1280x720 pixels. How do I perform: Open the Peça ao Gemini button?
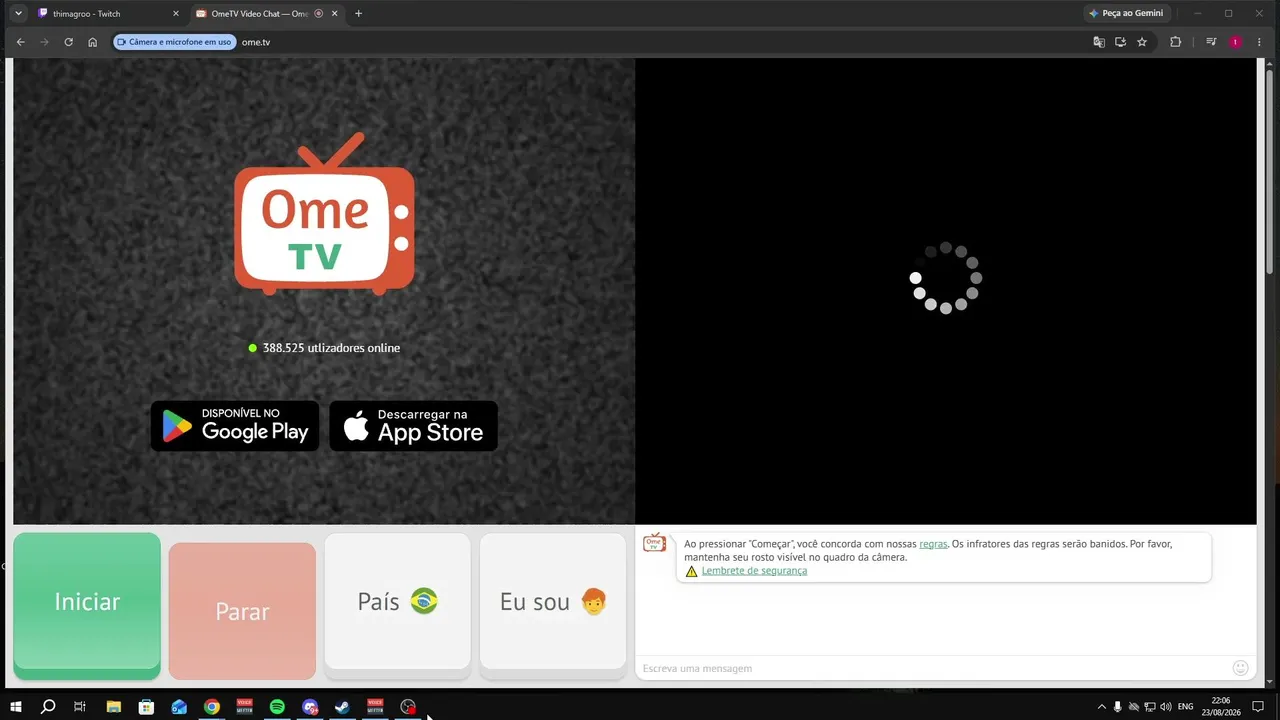(1126, 14)
